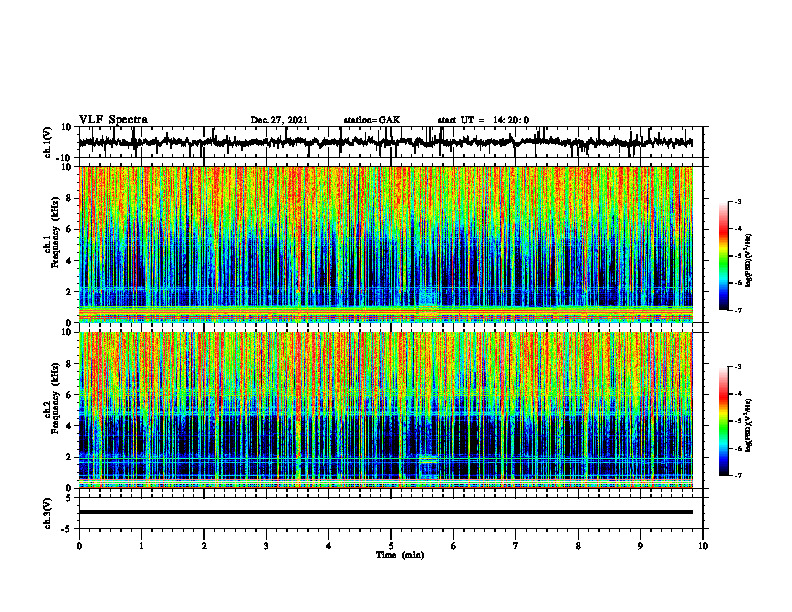Click the time axis tick label '8'
The image size is (792, 612).
(578, 546)
